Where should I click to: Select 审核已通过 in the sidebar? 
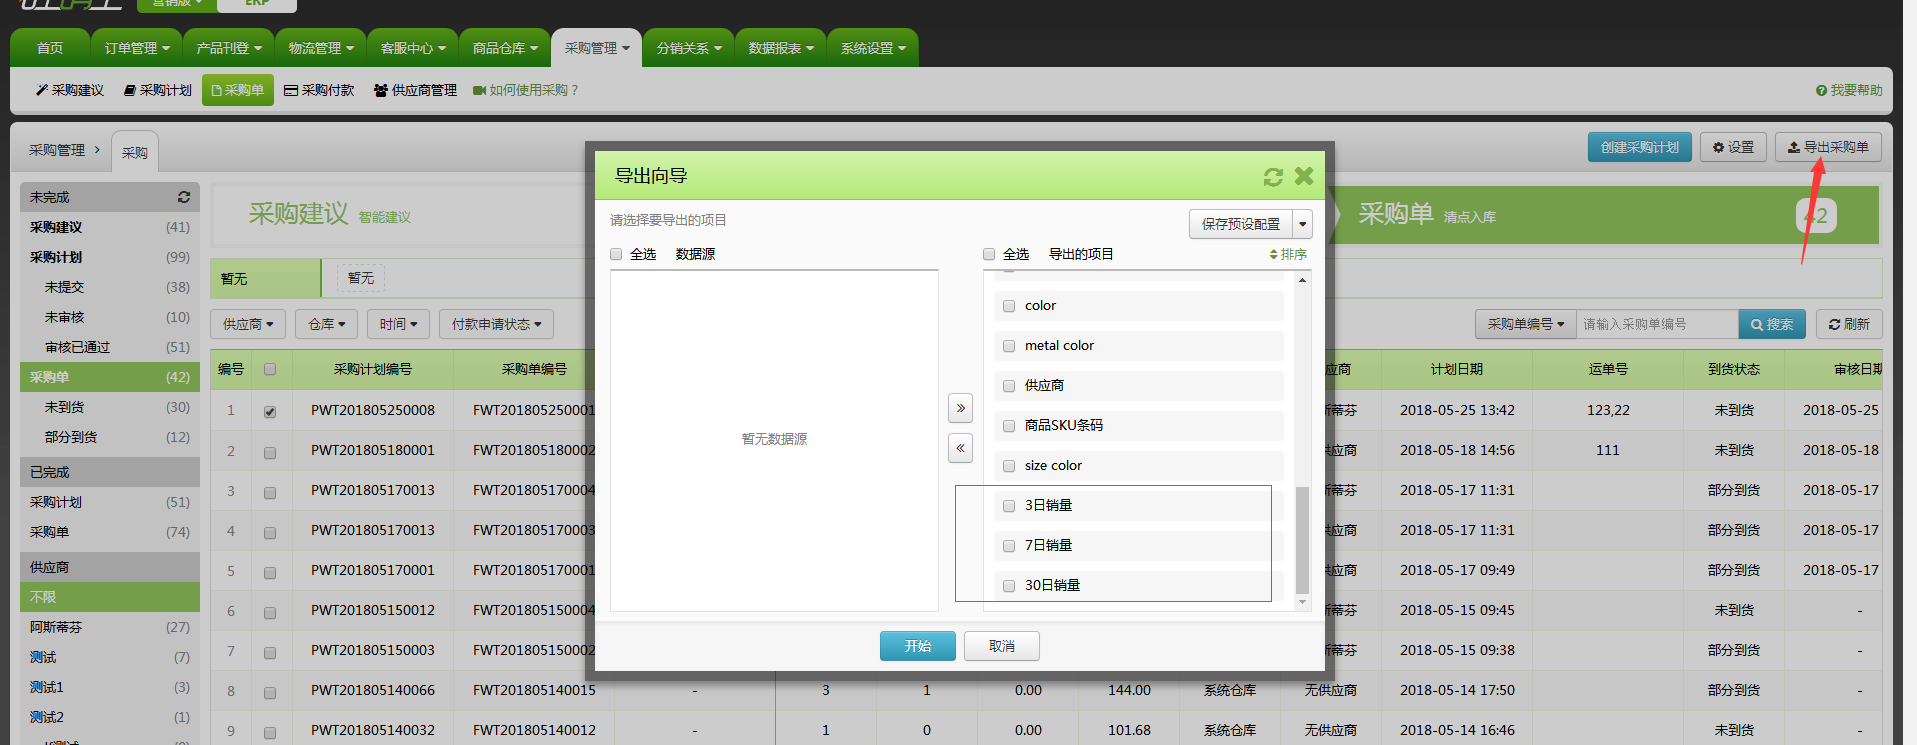tap(110, 347)
